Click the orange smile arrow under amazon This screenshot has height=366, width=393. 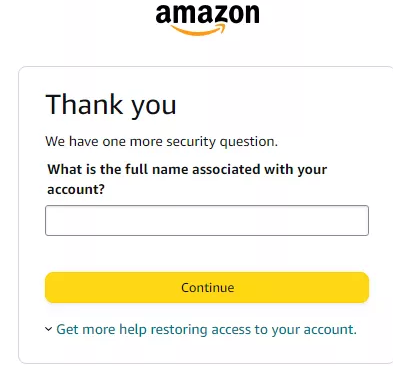point(199,29)
